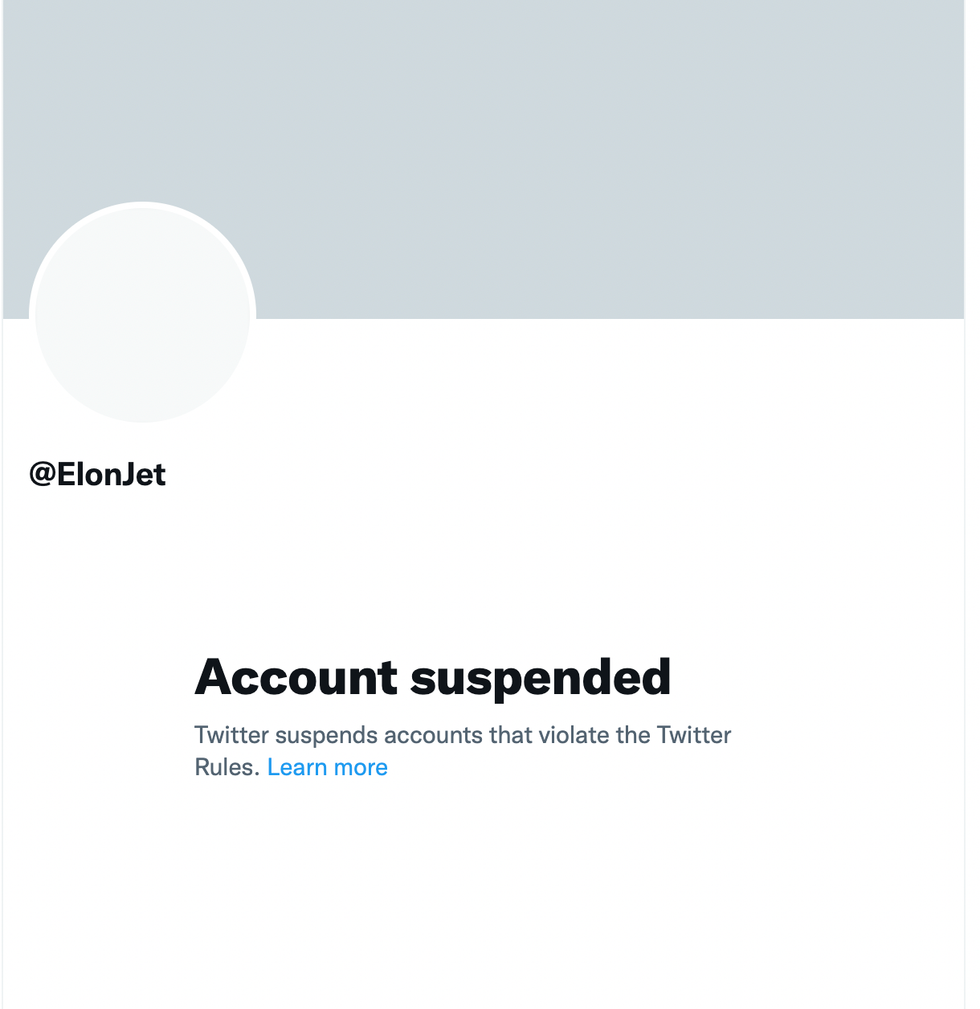Click the white ring bordering the avatar
The width and height of the screenshot is (980, 1009).
point(142,205)
